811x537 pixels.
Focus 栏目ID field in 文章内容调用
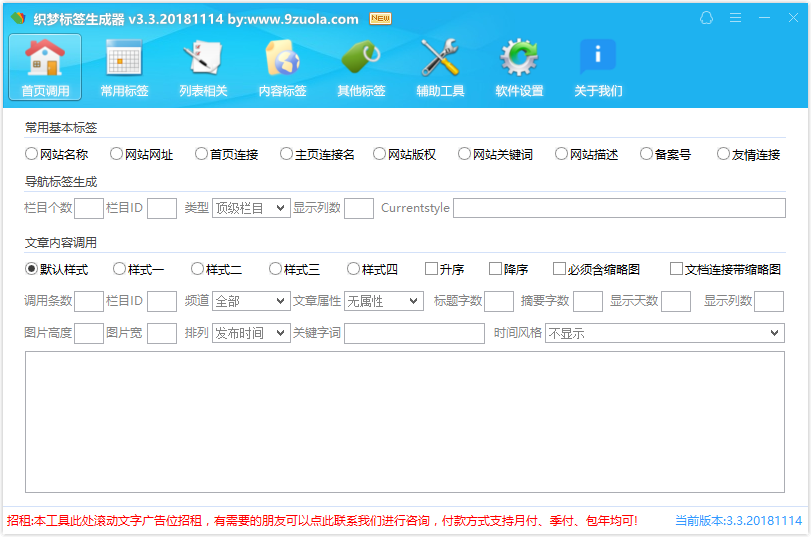click(162, 301)
